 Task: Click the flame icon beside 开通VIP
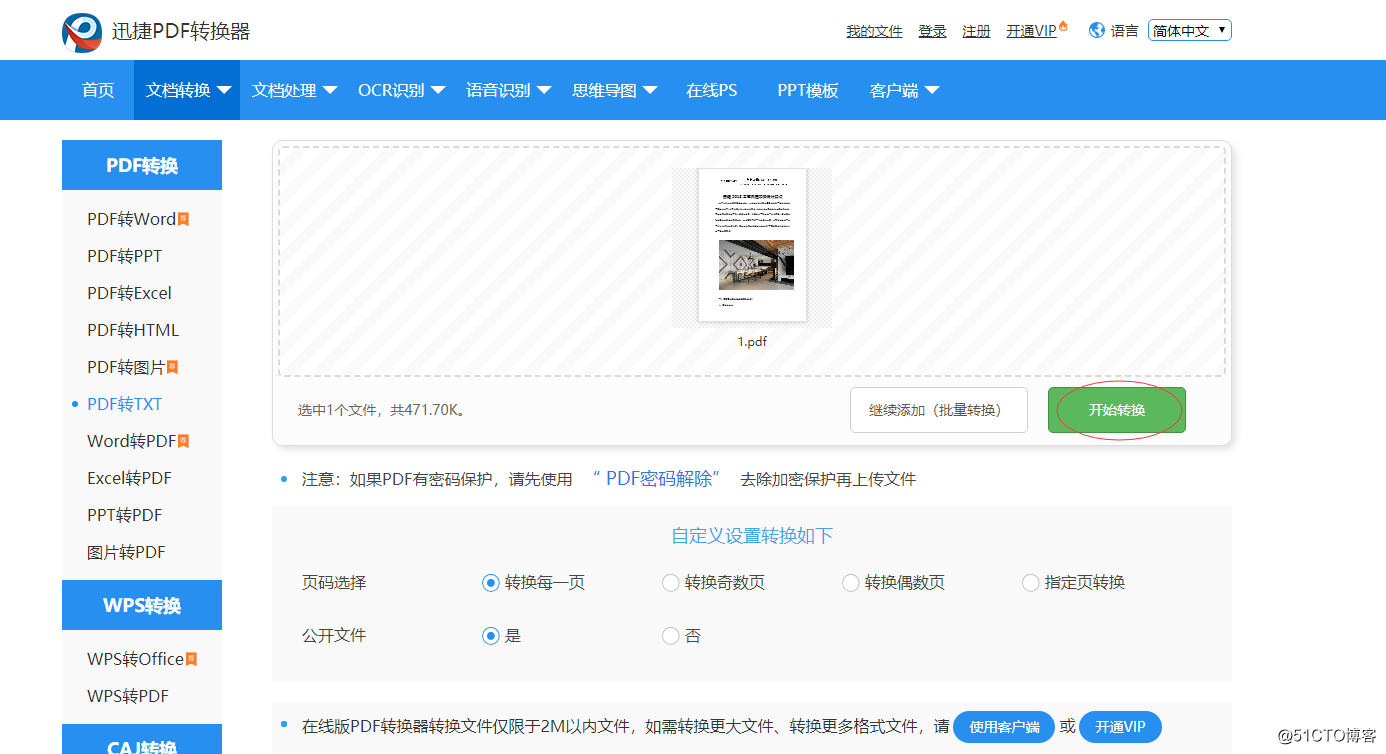1063,27
